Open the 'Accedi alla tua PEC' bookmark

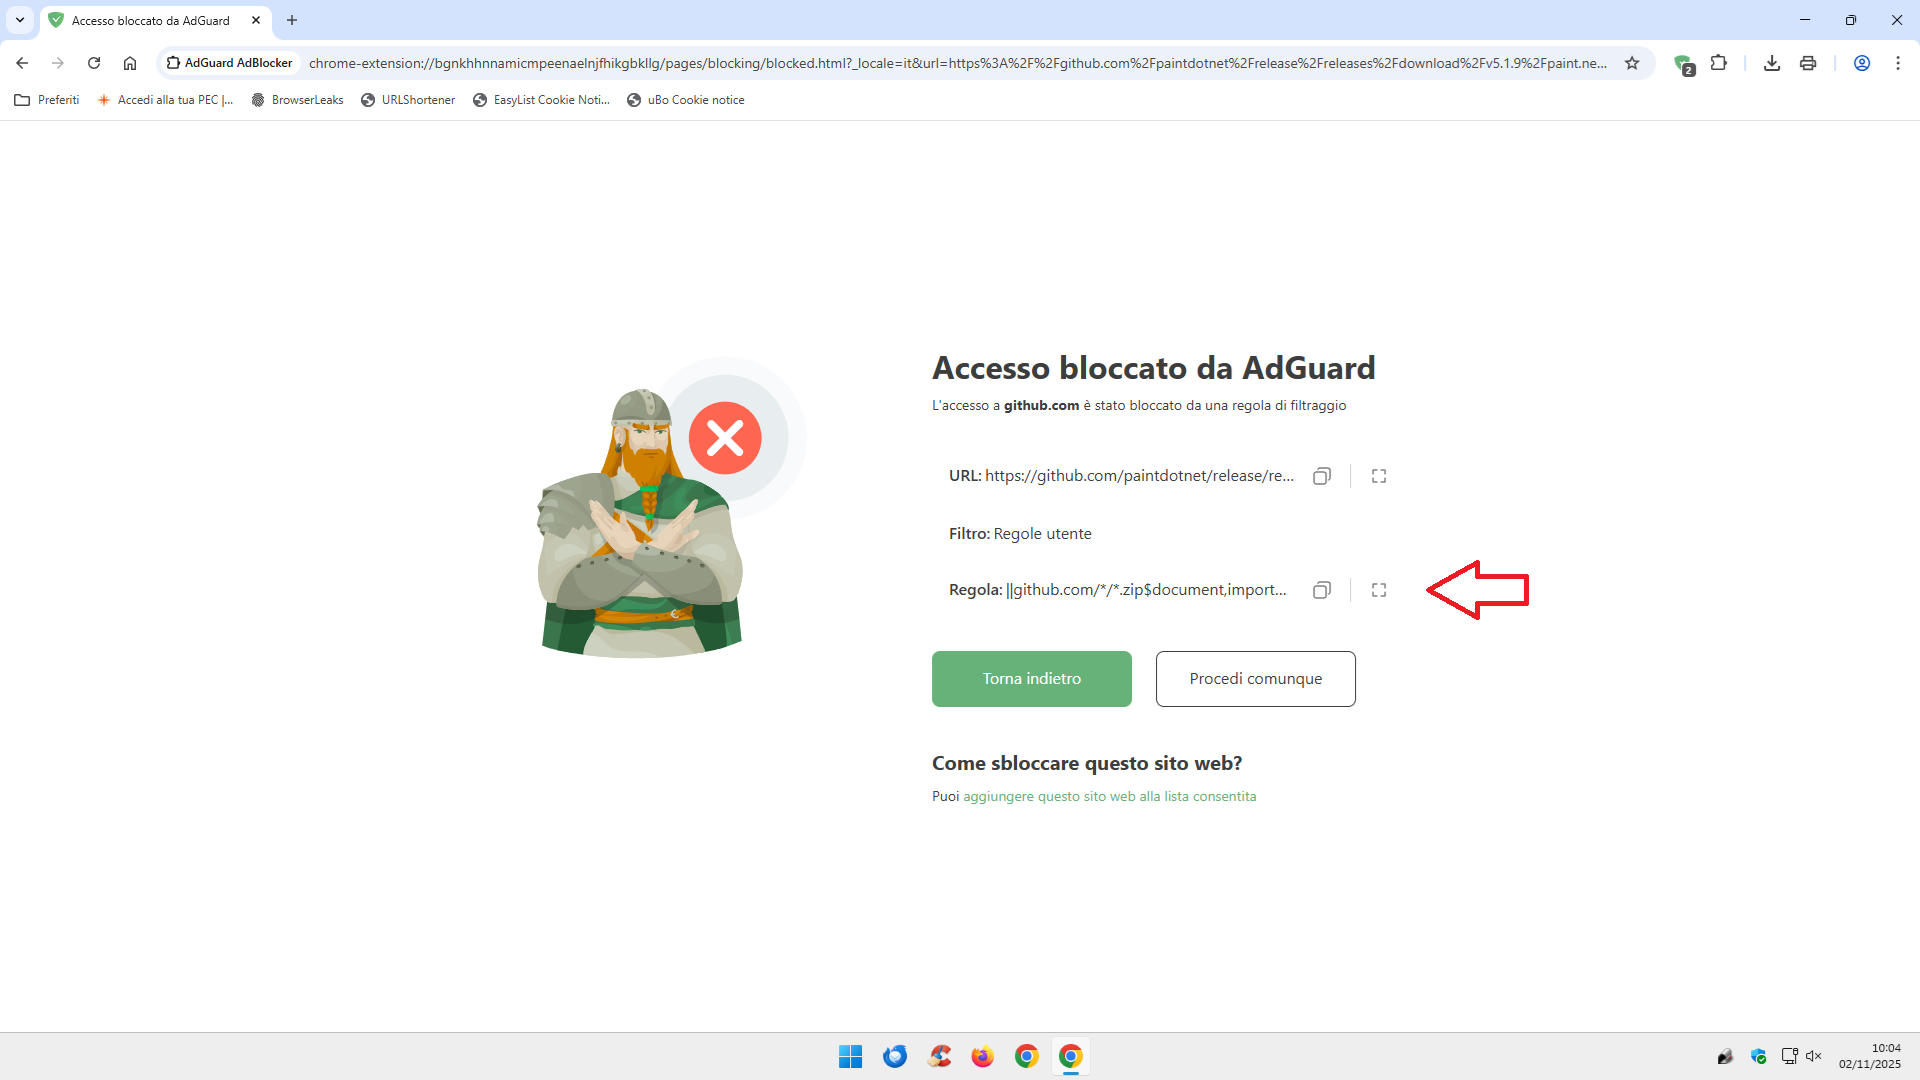pos(165,100)
